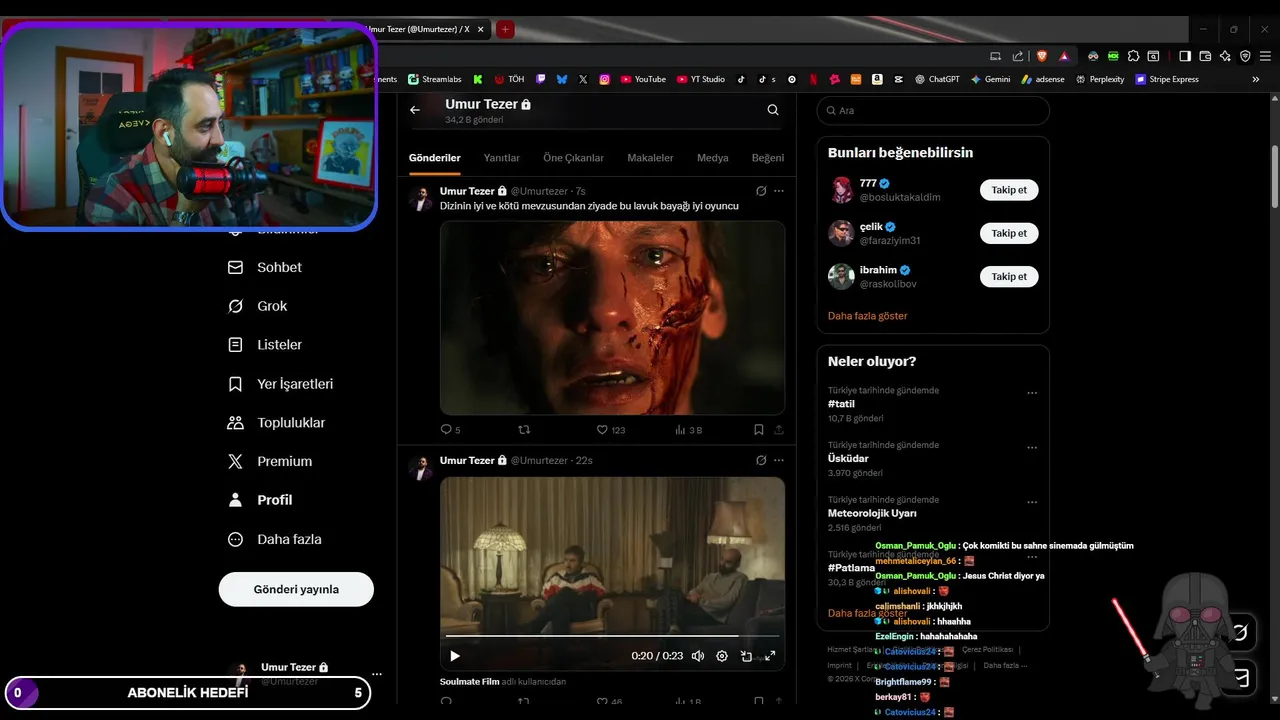
Task: Open more options for Meteorolojik Uyarı trend
Action: (x=1032, y=502)
